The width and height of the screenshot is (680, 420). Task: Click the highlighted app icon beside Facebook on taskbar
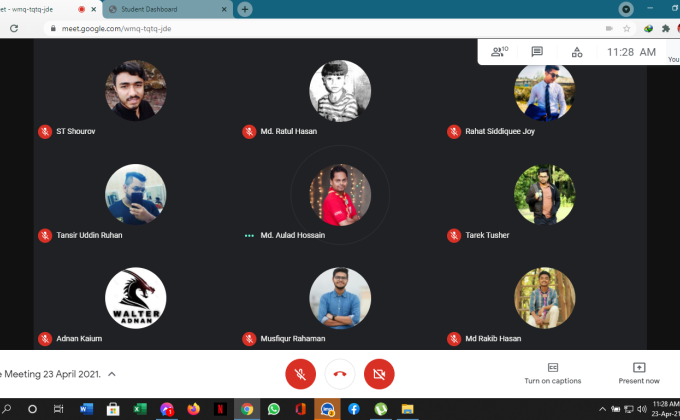(327, 409)
